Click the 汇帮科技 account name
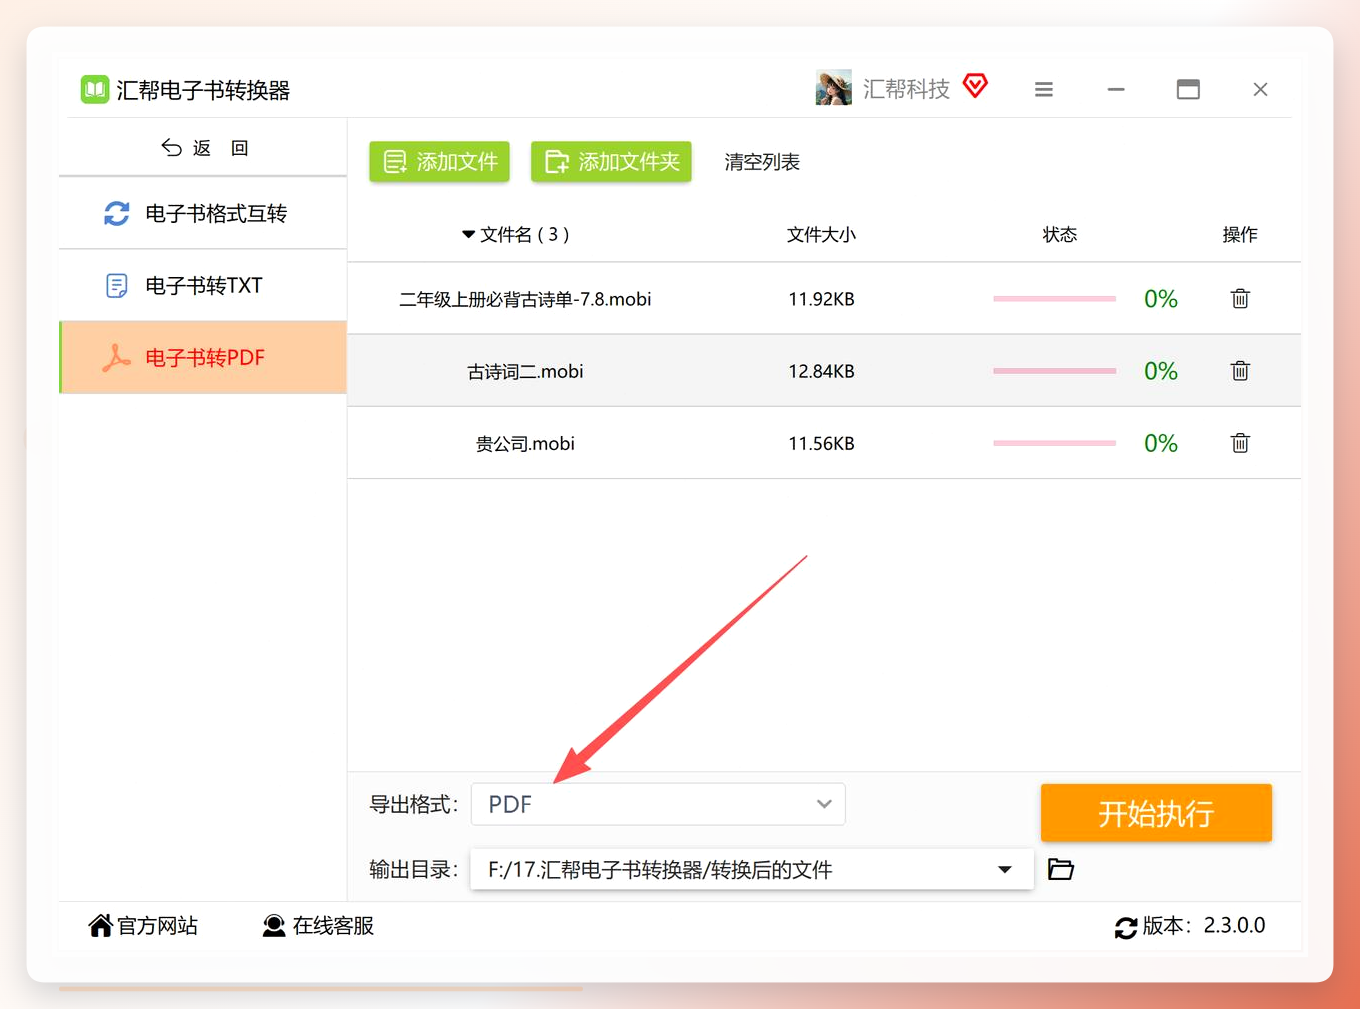The image size is (1360, 1009). 906,89
